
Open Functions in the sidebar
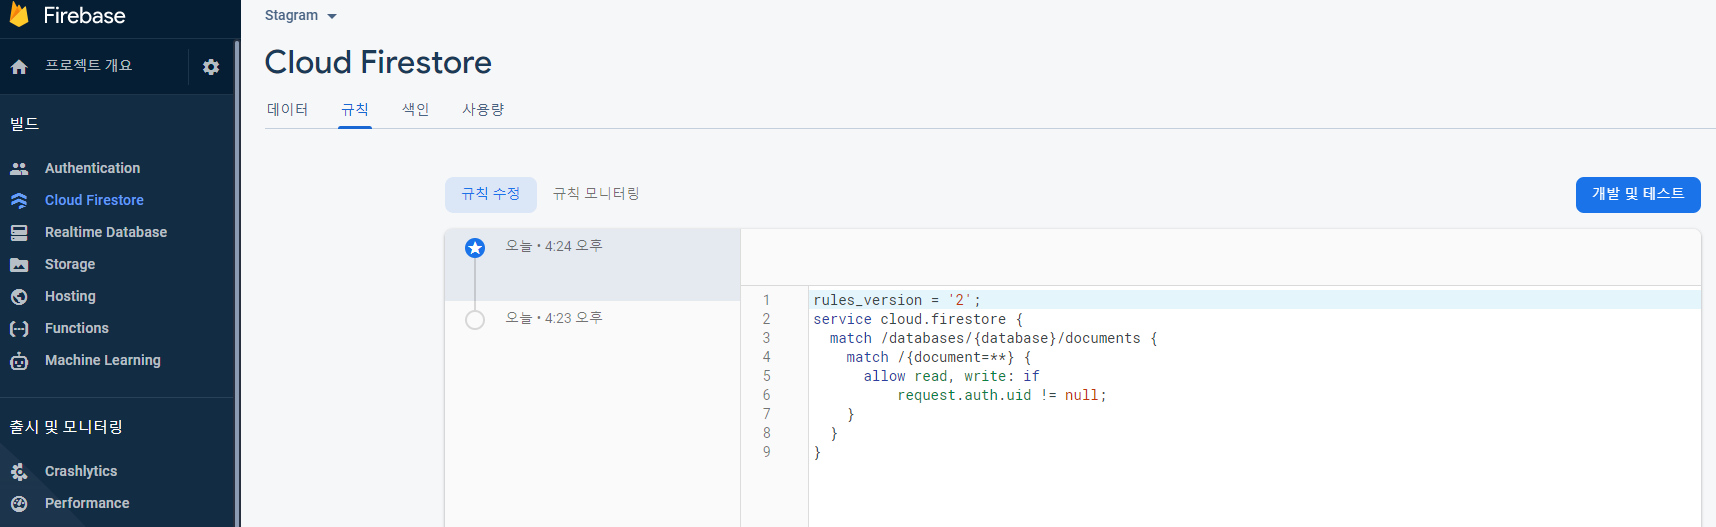tap(77, 329)
